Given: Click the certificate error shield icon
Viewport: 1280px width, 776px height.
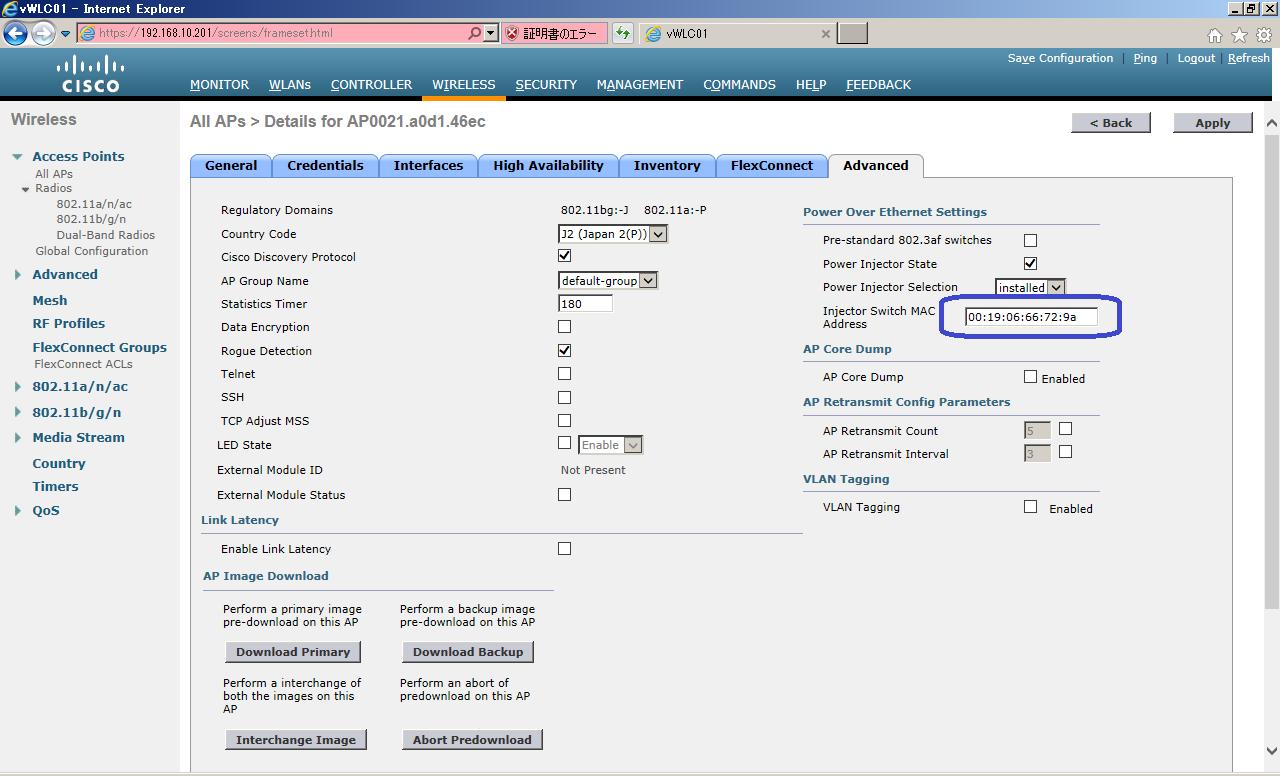Looking at the screenshot, I should point(513,33).
